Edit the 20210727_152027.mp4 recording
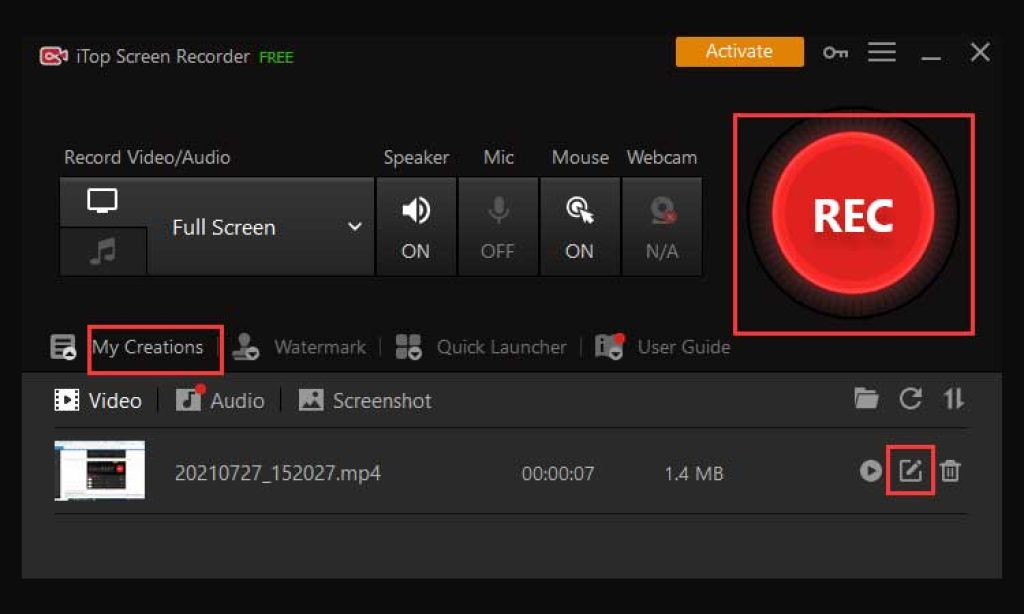Viewport: 1024px width, 614px height. click(x=910, y=470)
